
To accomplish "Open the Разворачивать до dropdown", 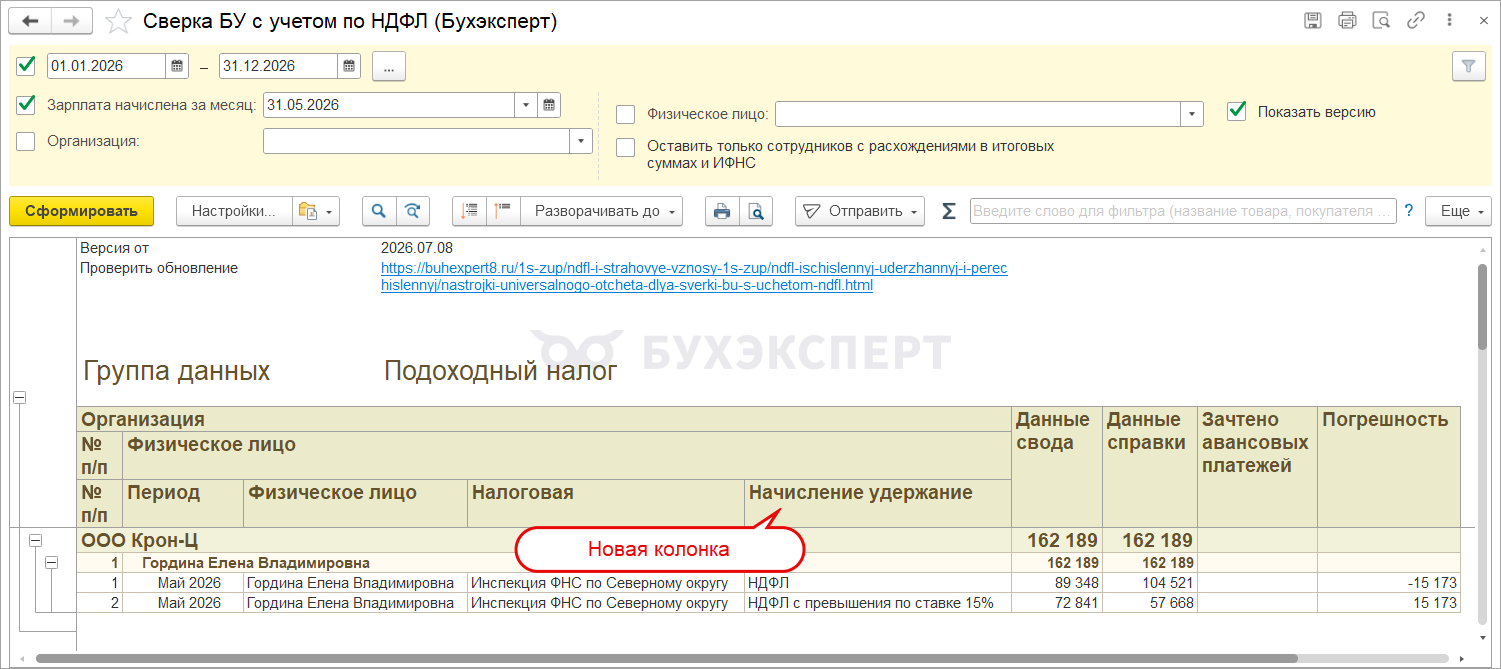I will [x=602, y=211].
